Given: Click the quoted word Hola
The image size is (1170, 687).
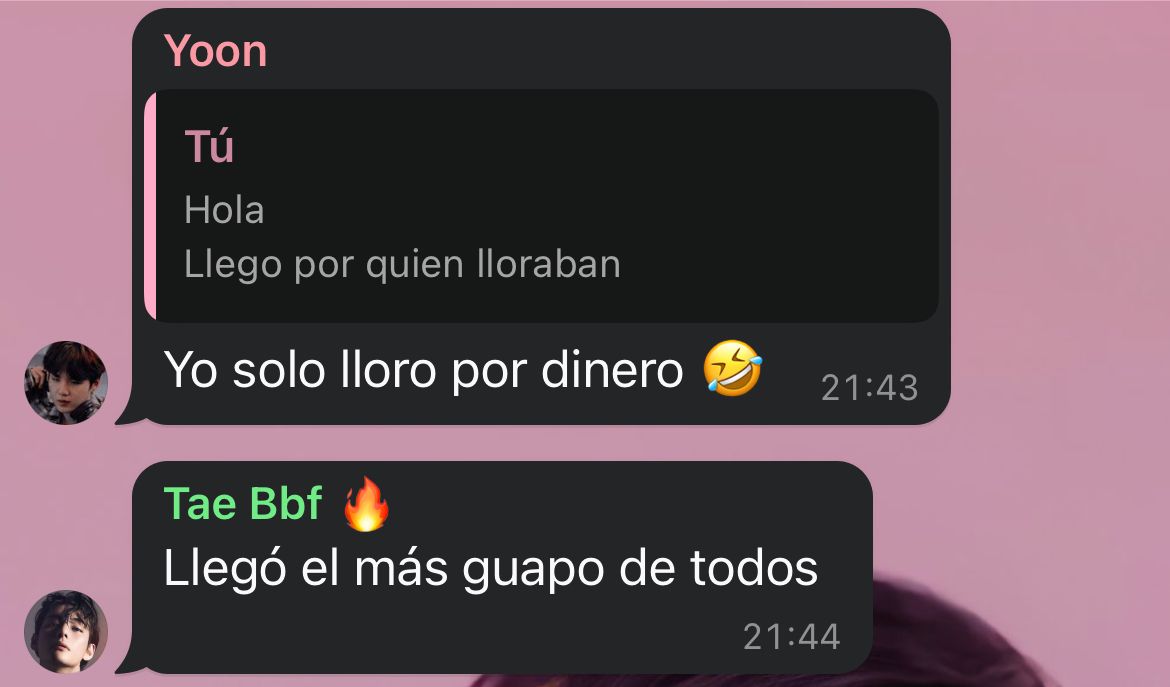Looking at the screenshot, I should click(x=224, y=210).
